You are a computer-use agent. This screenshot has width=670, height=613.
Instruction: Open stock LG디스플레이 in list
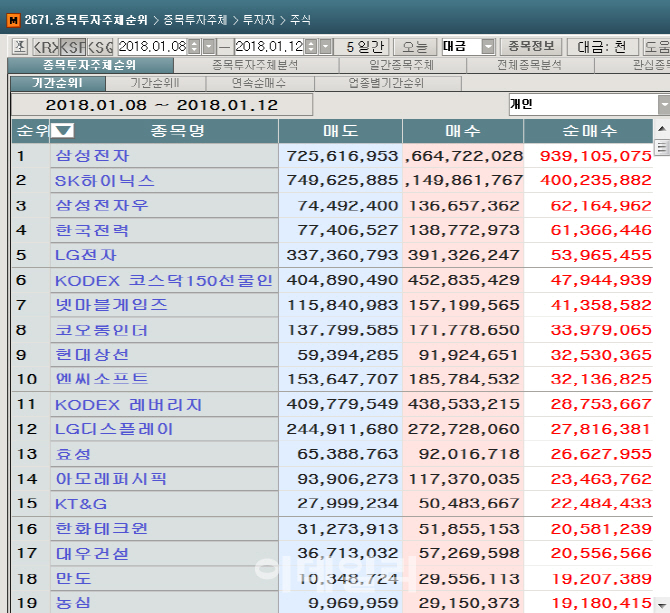pos(114,429)
